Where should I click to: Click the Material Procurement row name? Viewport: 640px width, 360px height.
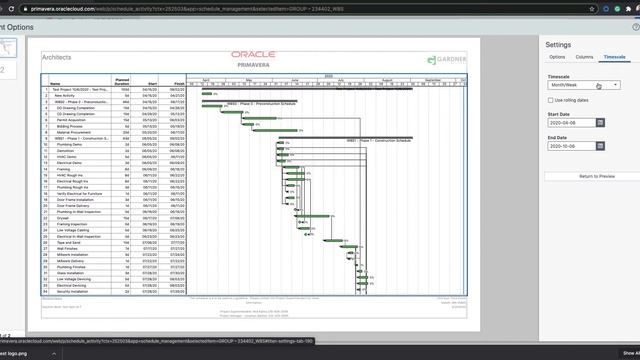[73, 132]
